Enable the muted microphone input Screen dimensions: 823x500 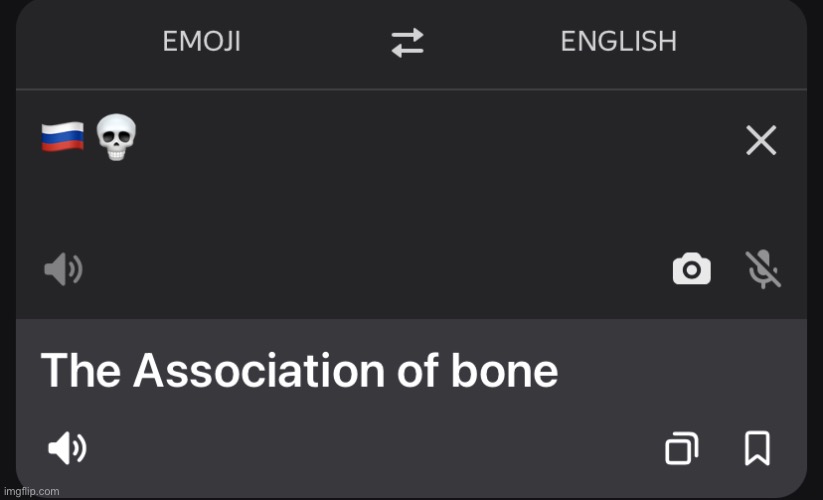[763, 269]
